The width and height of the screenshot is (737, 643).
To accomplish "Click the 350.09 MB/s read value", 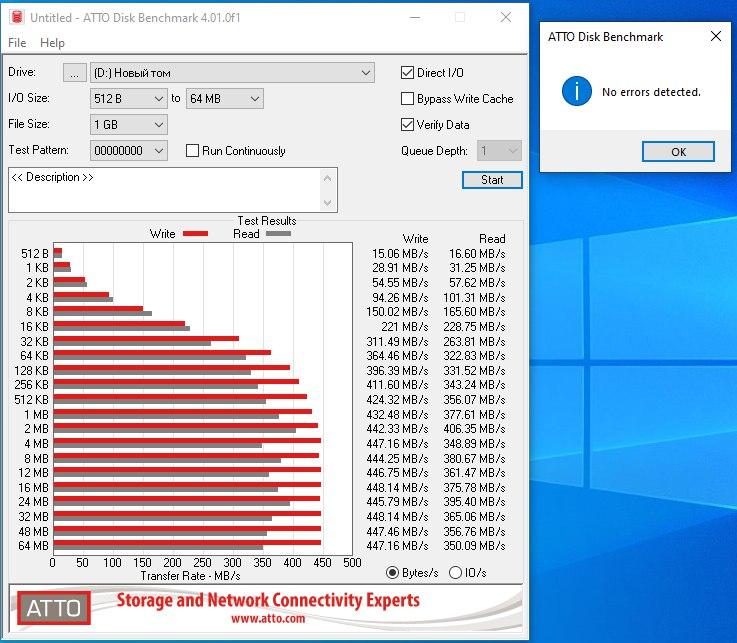I will pyautogui.click(x=474, y=546).
